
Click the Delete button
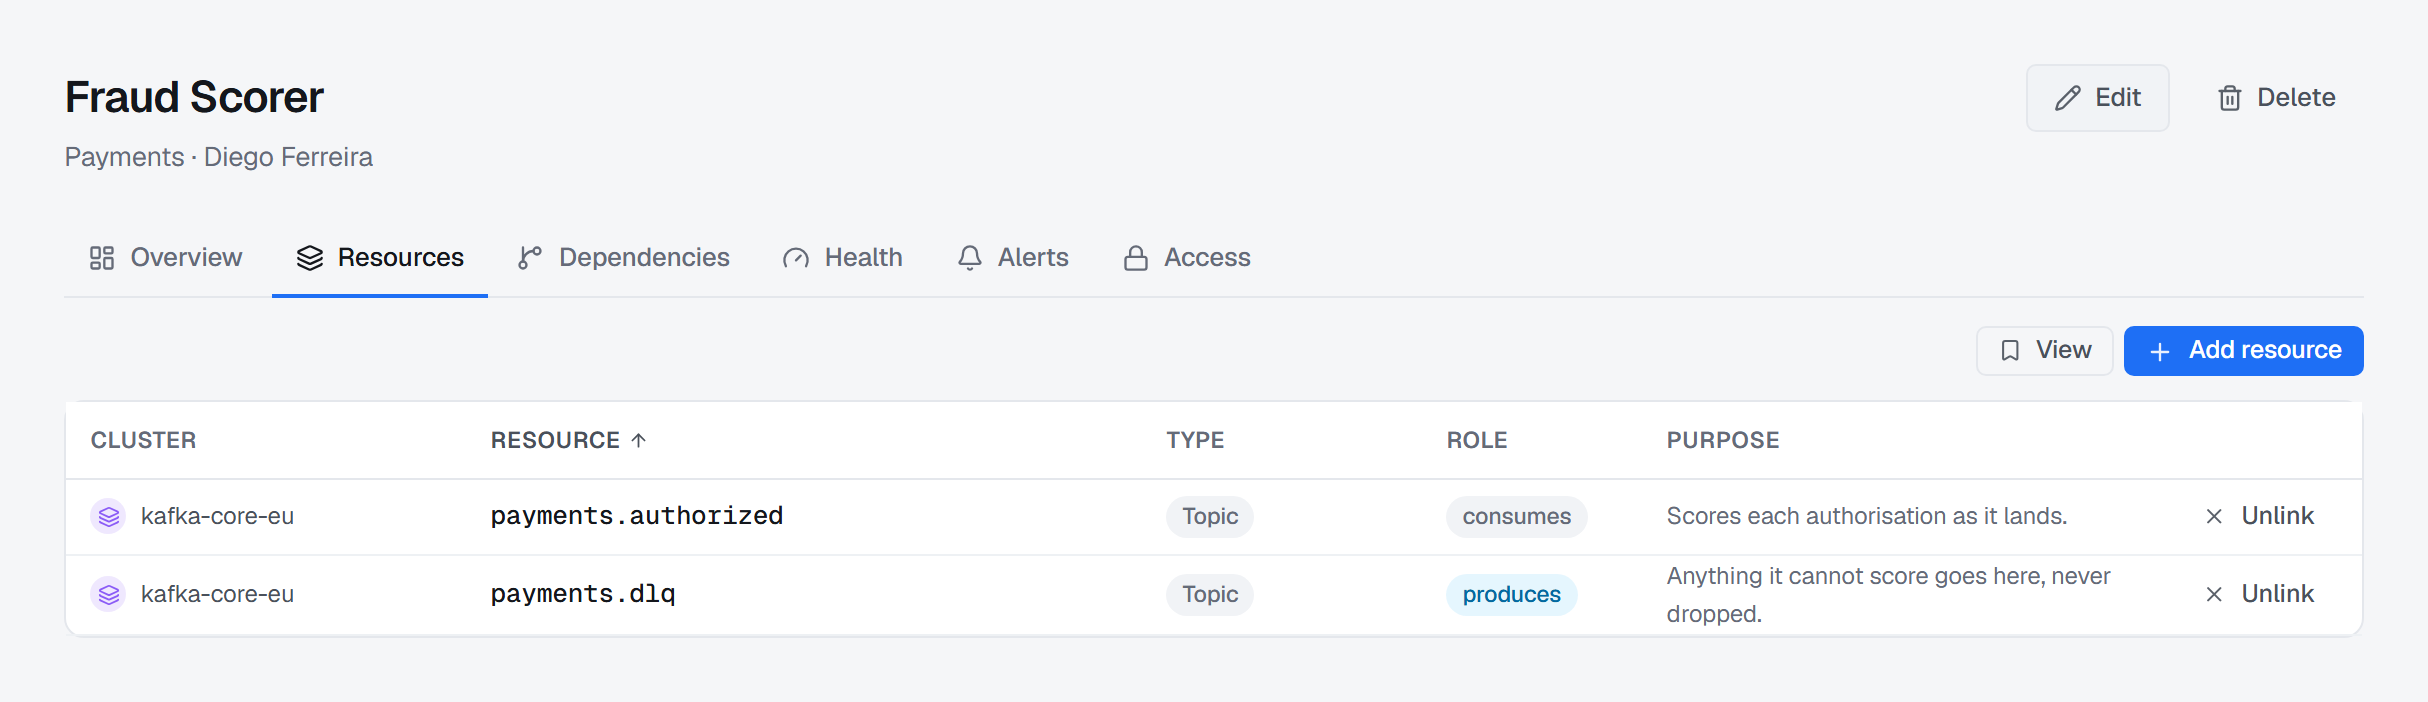2276,98
